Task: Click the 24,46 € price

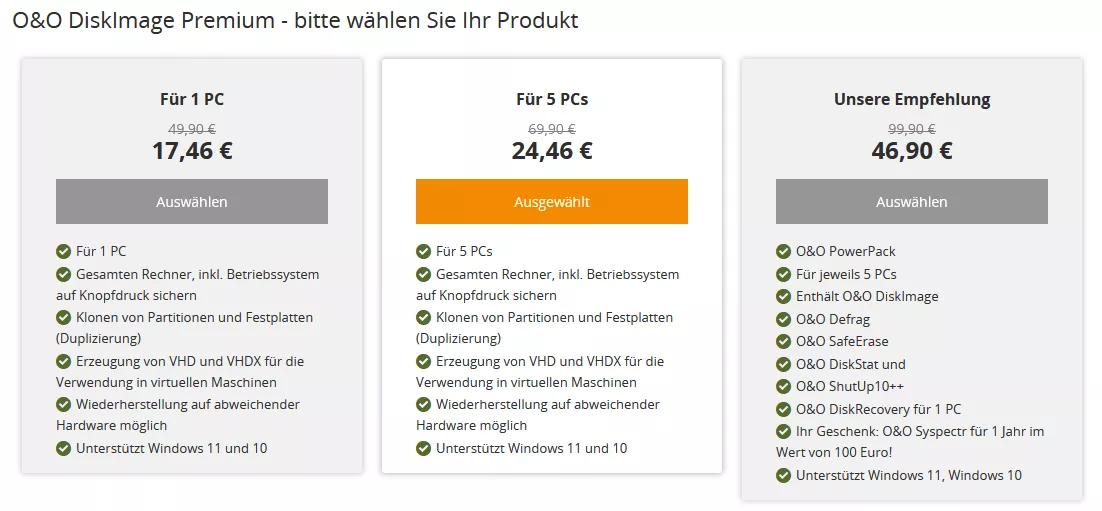Action: click(x=552, y=150)
